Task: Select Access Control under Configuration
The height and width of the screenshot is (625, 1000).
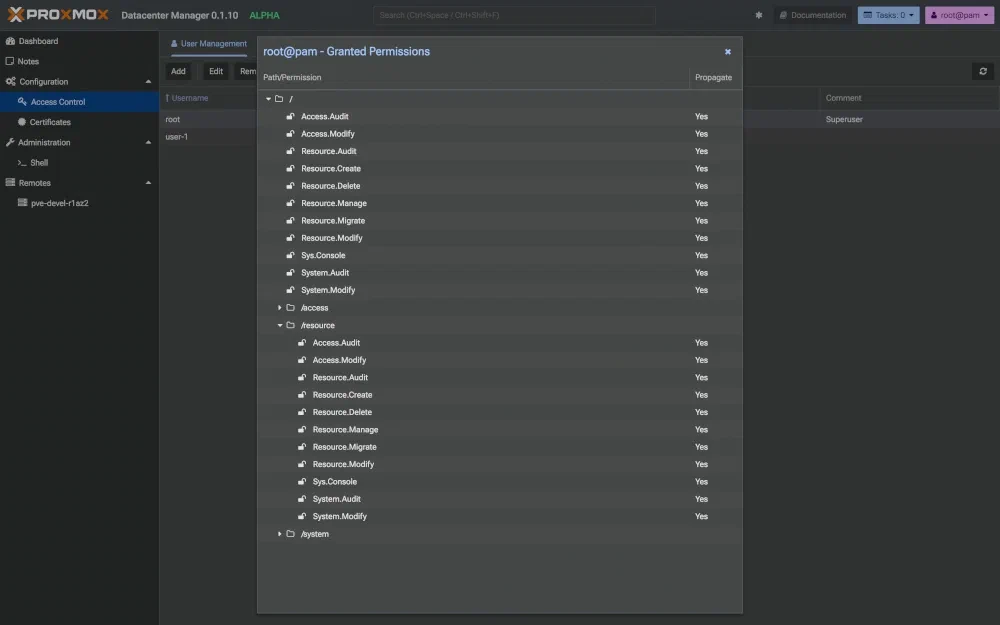Action: coord(57,101)
